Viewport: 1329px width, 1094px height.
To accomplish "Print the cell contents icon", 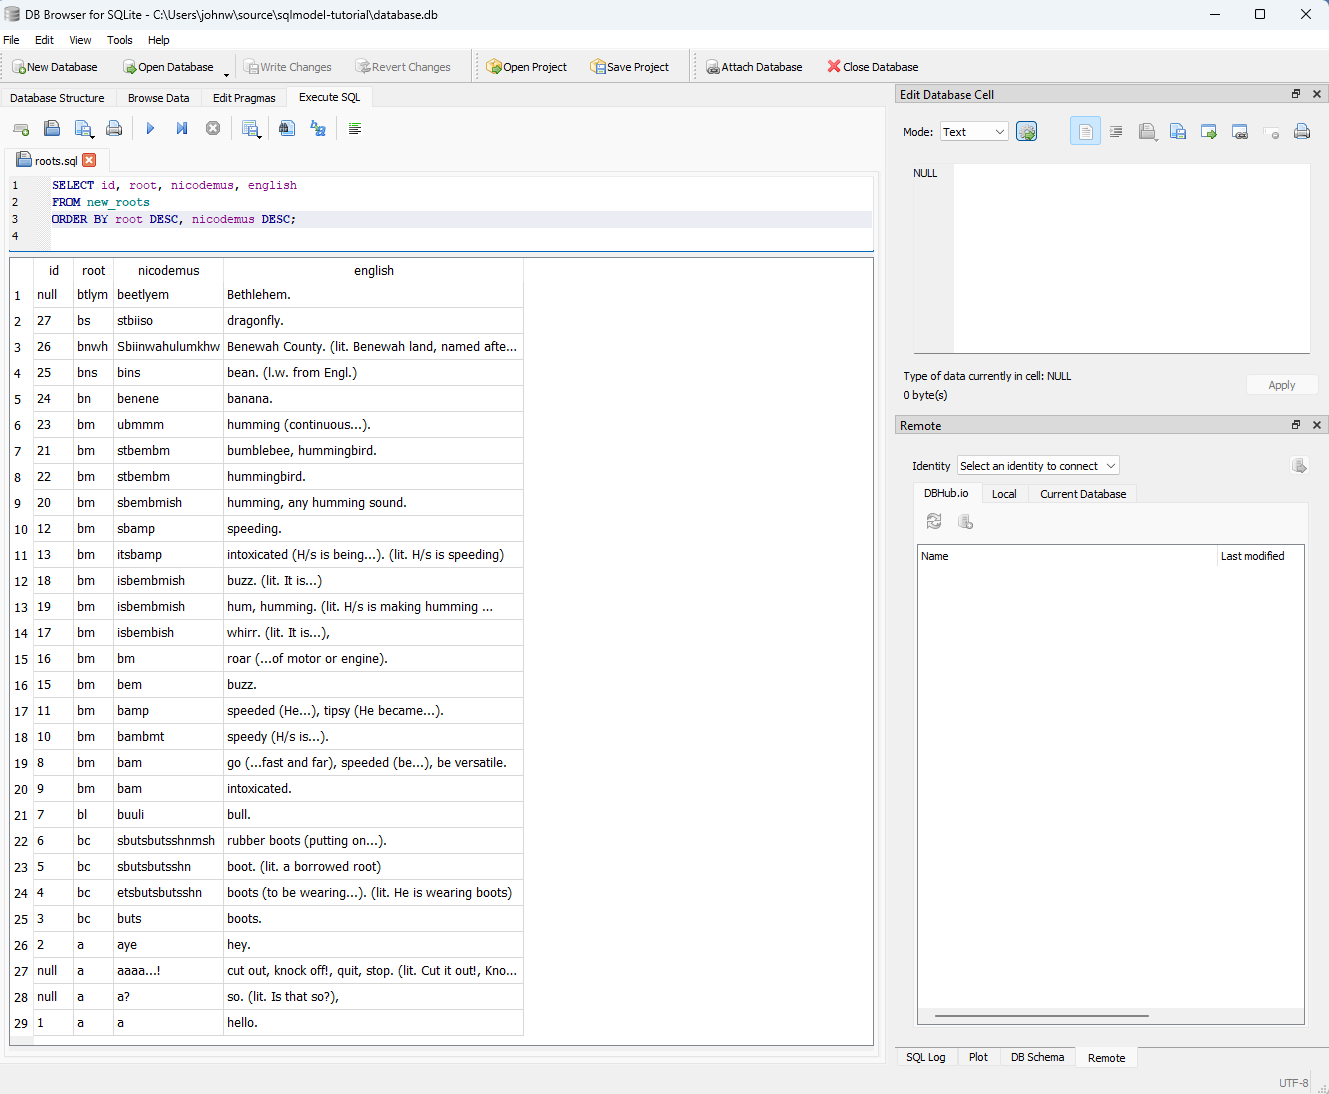I will tap(1302, 131).
